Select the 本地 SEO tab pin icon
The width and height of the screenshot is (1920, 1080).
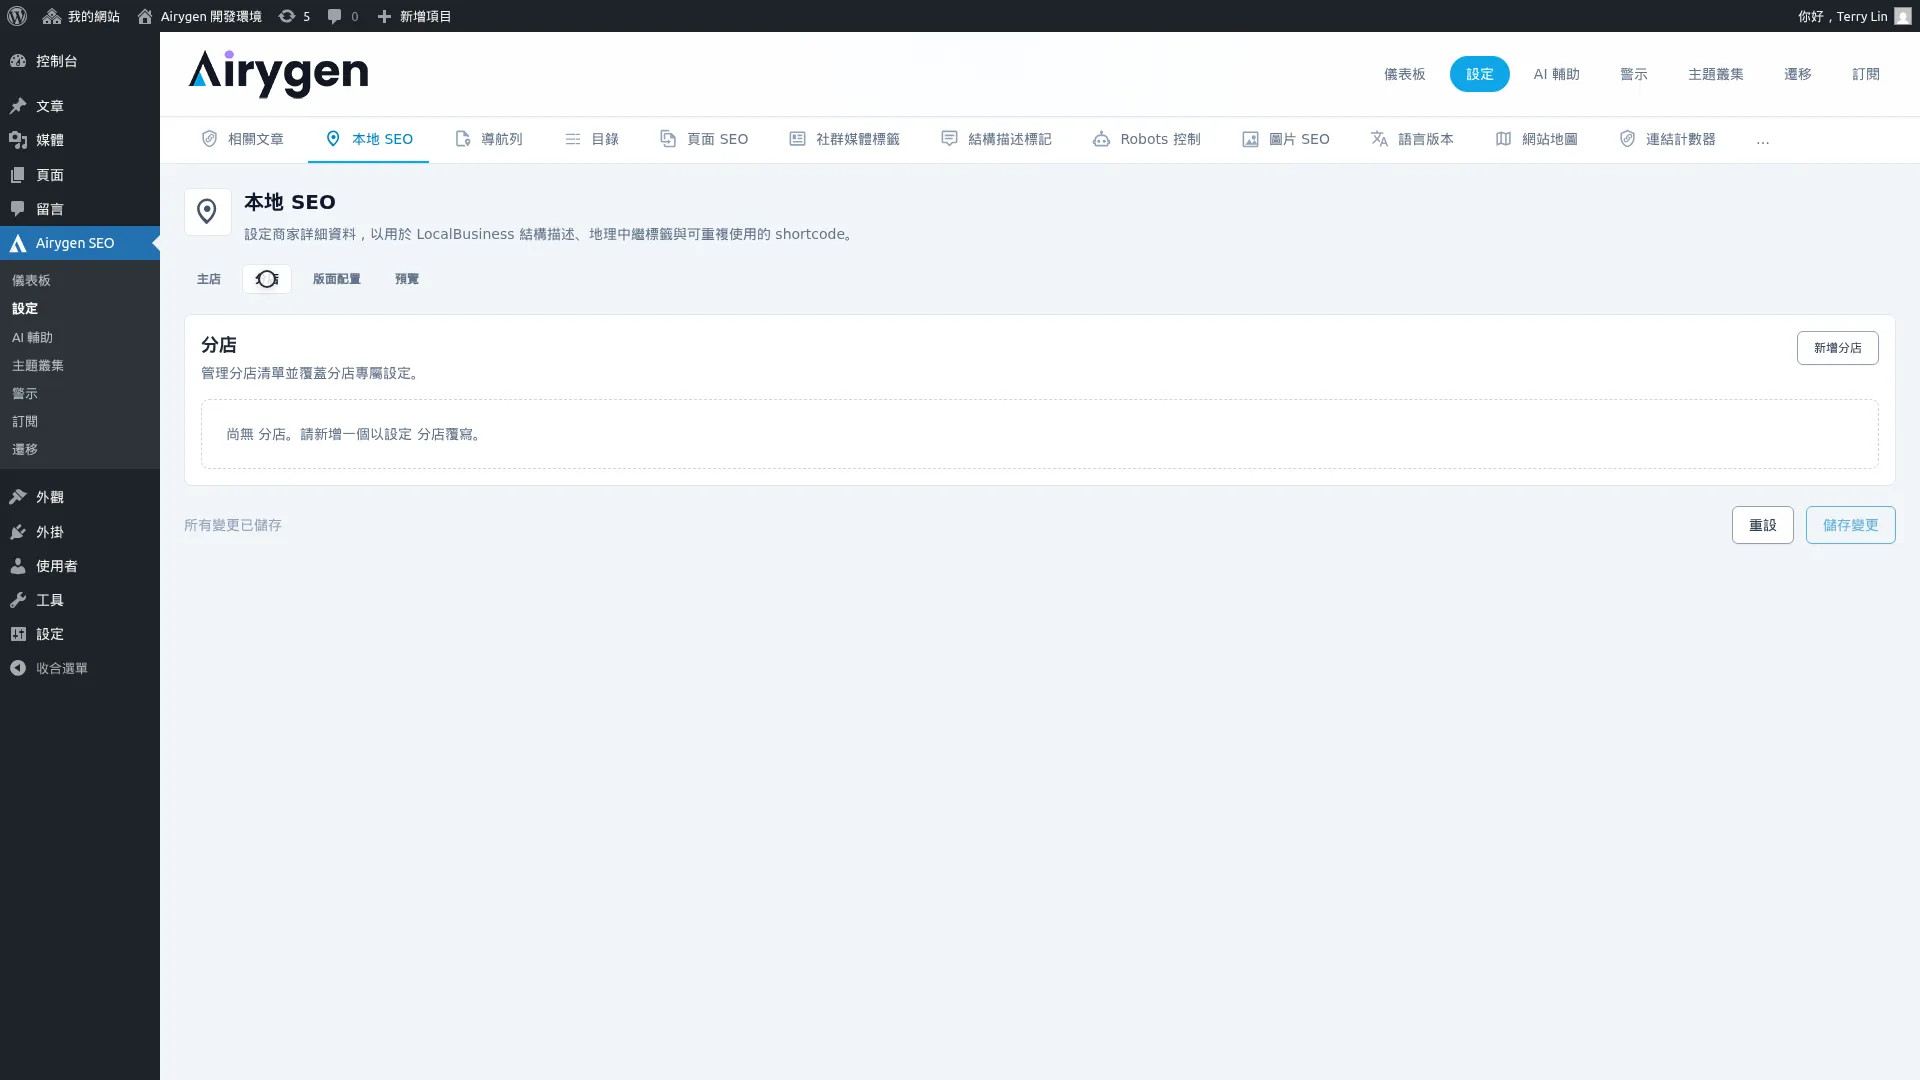tap(333, 139)
